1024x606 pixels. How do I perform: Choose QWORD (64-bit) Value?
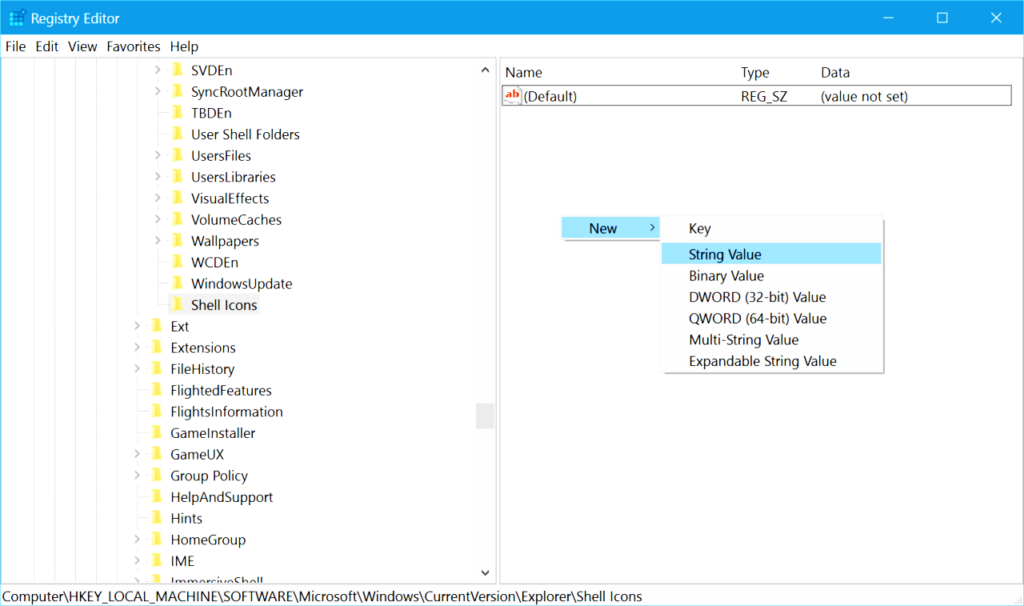click(771, 318)
